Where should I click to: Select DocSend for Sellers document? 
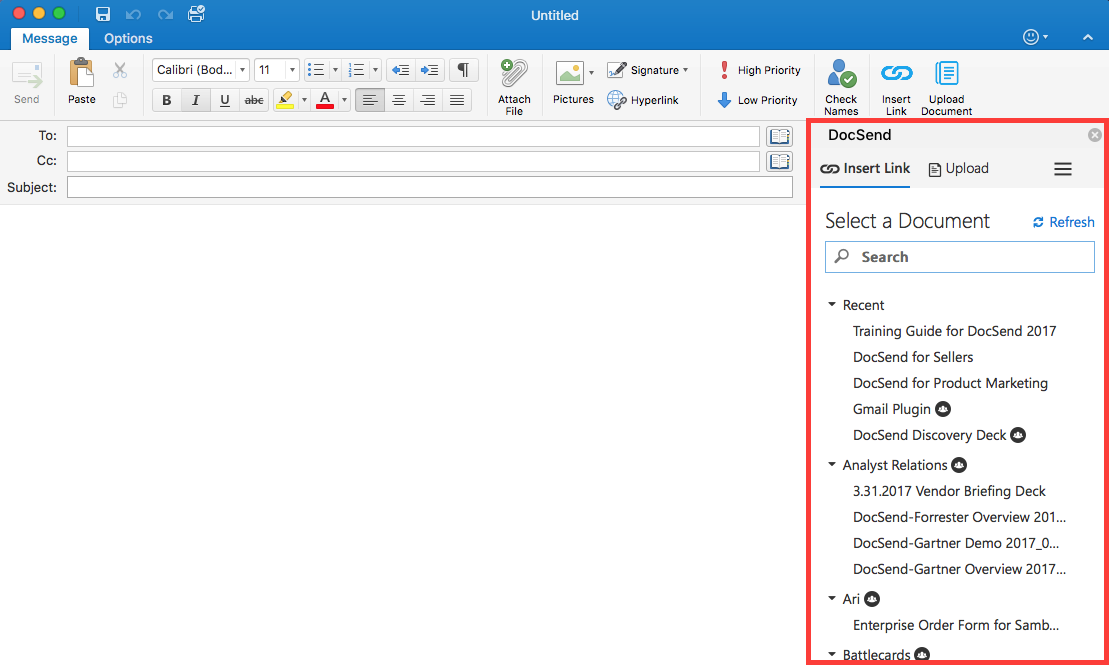click(912, 357)
